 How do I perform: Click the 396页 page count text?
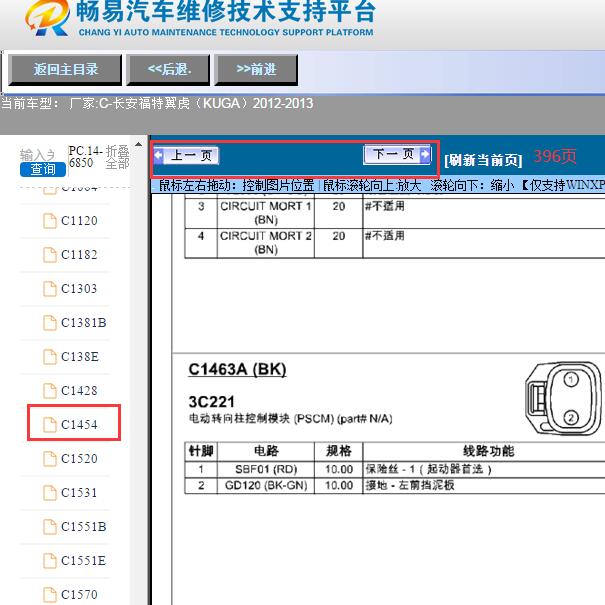tap(555, 157)
